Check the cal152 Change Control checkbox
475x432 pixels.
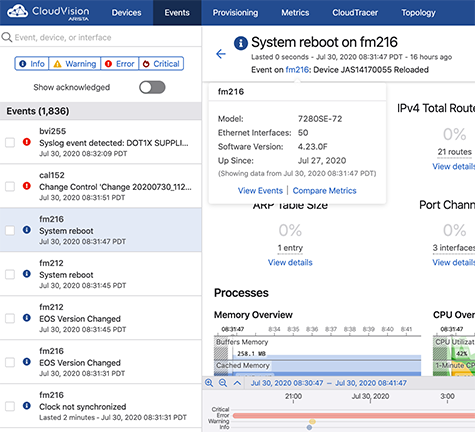[x=10, y=186]
